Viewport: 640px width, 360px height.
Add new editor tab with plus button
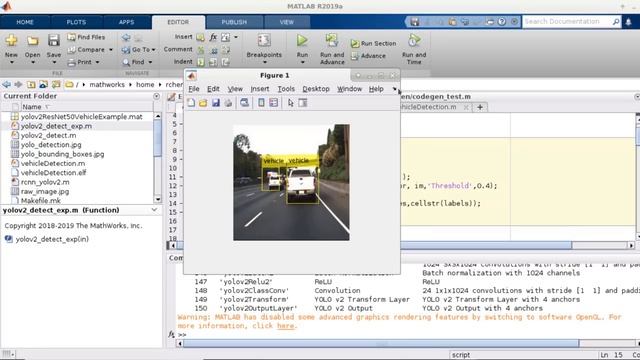pyautogui.click(x=480, y=107)
